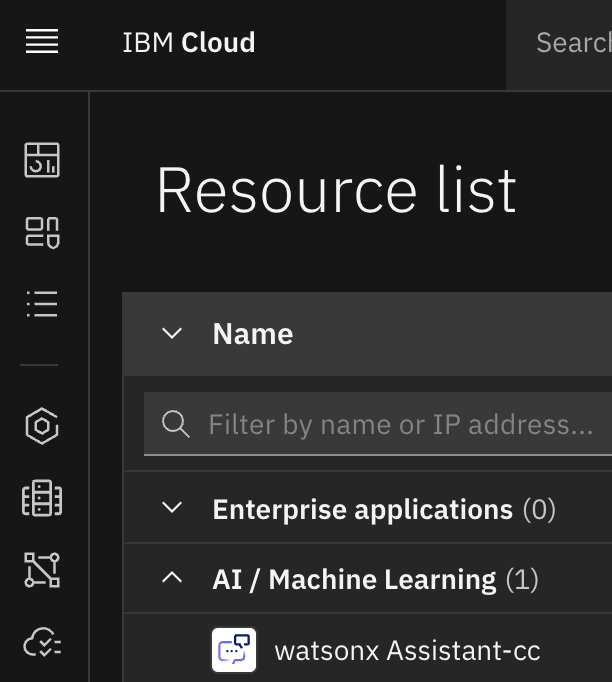Collapse the AI / Machine Learning group
Screen dimensions: 612x682
pyautogui.click(x=172, y=577)
